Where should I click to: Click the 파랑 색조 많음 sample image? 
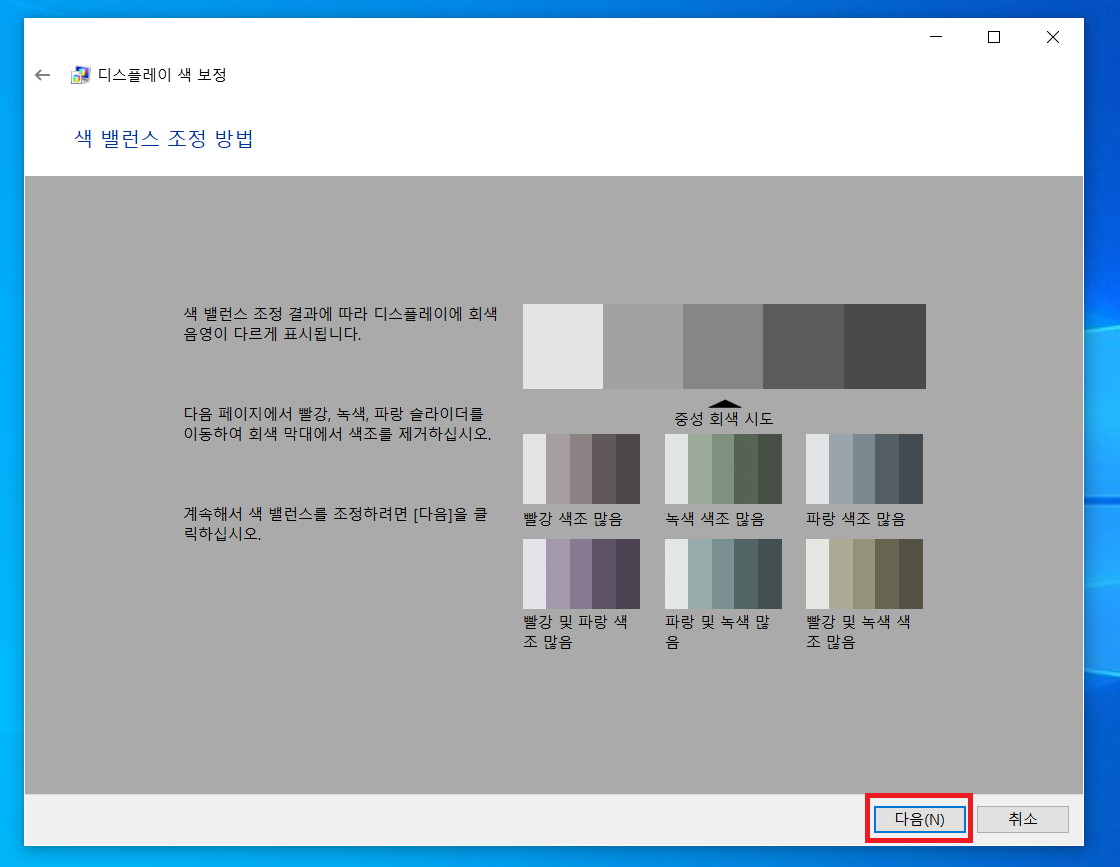coord(864,468)
